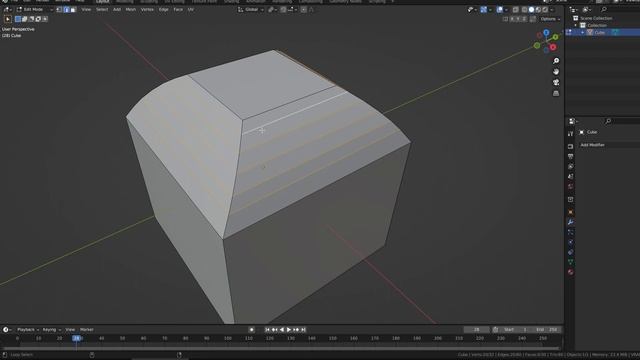Open the Render properties tab
Viewport: 640px width, 360px height.
click(570, 147)
